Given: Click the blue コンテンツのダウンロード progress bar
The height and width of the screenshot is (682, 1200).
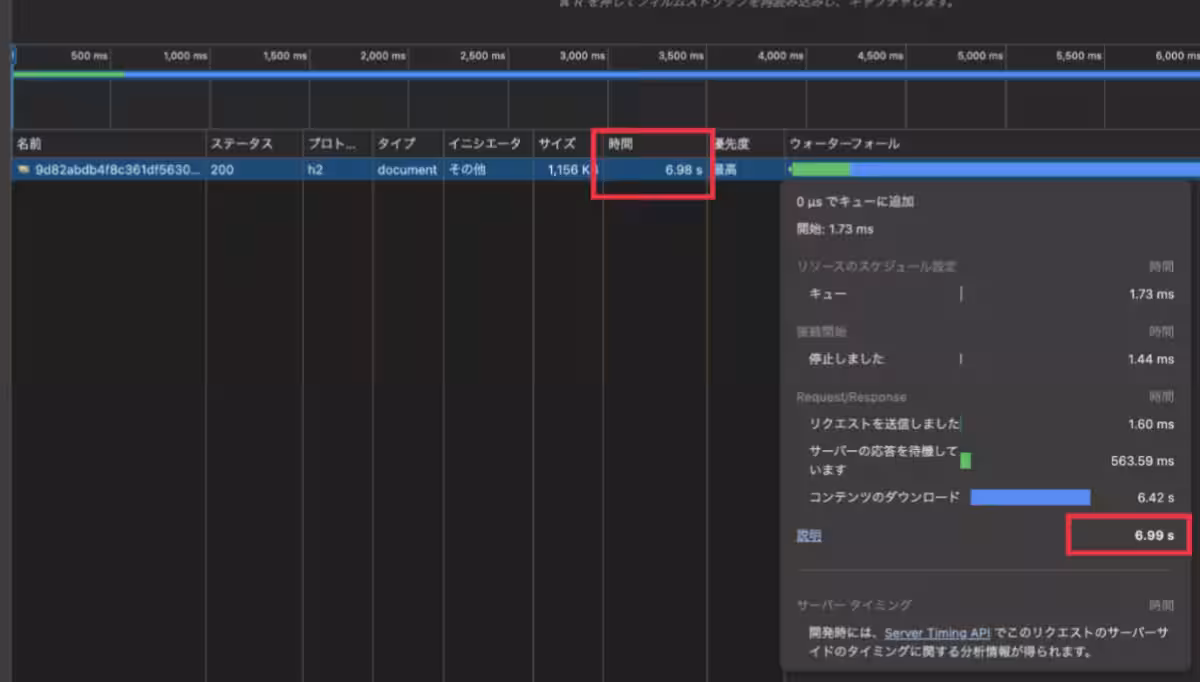Looking at the screenshot, I should tap(1028, 496).
